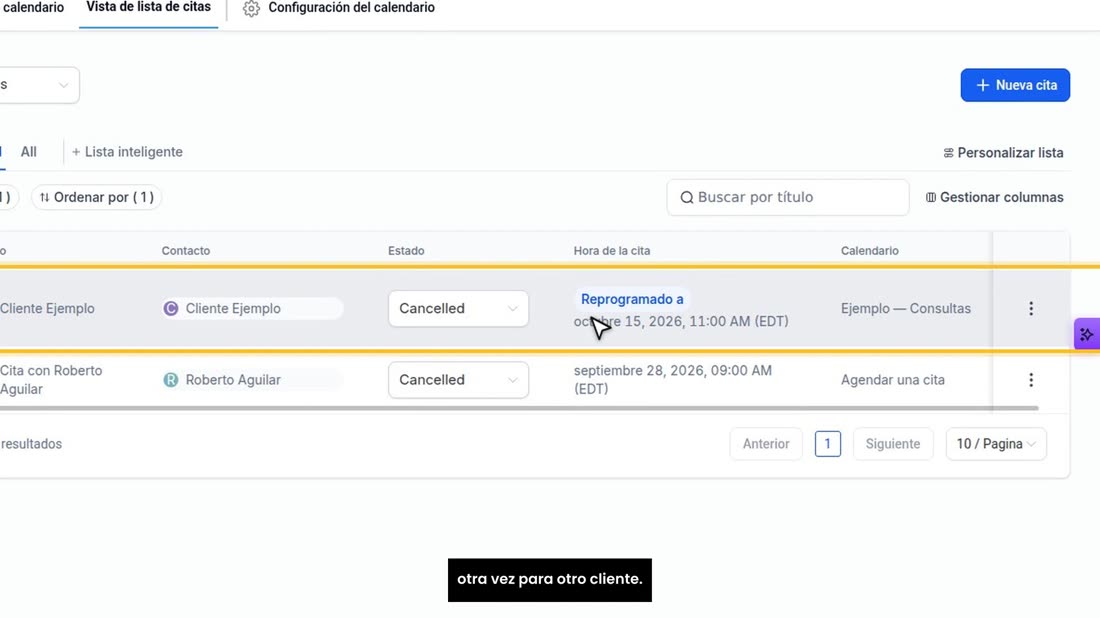
Task: Click the plus icon on Nueva cita
Action: click(x=982, y=85)
